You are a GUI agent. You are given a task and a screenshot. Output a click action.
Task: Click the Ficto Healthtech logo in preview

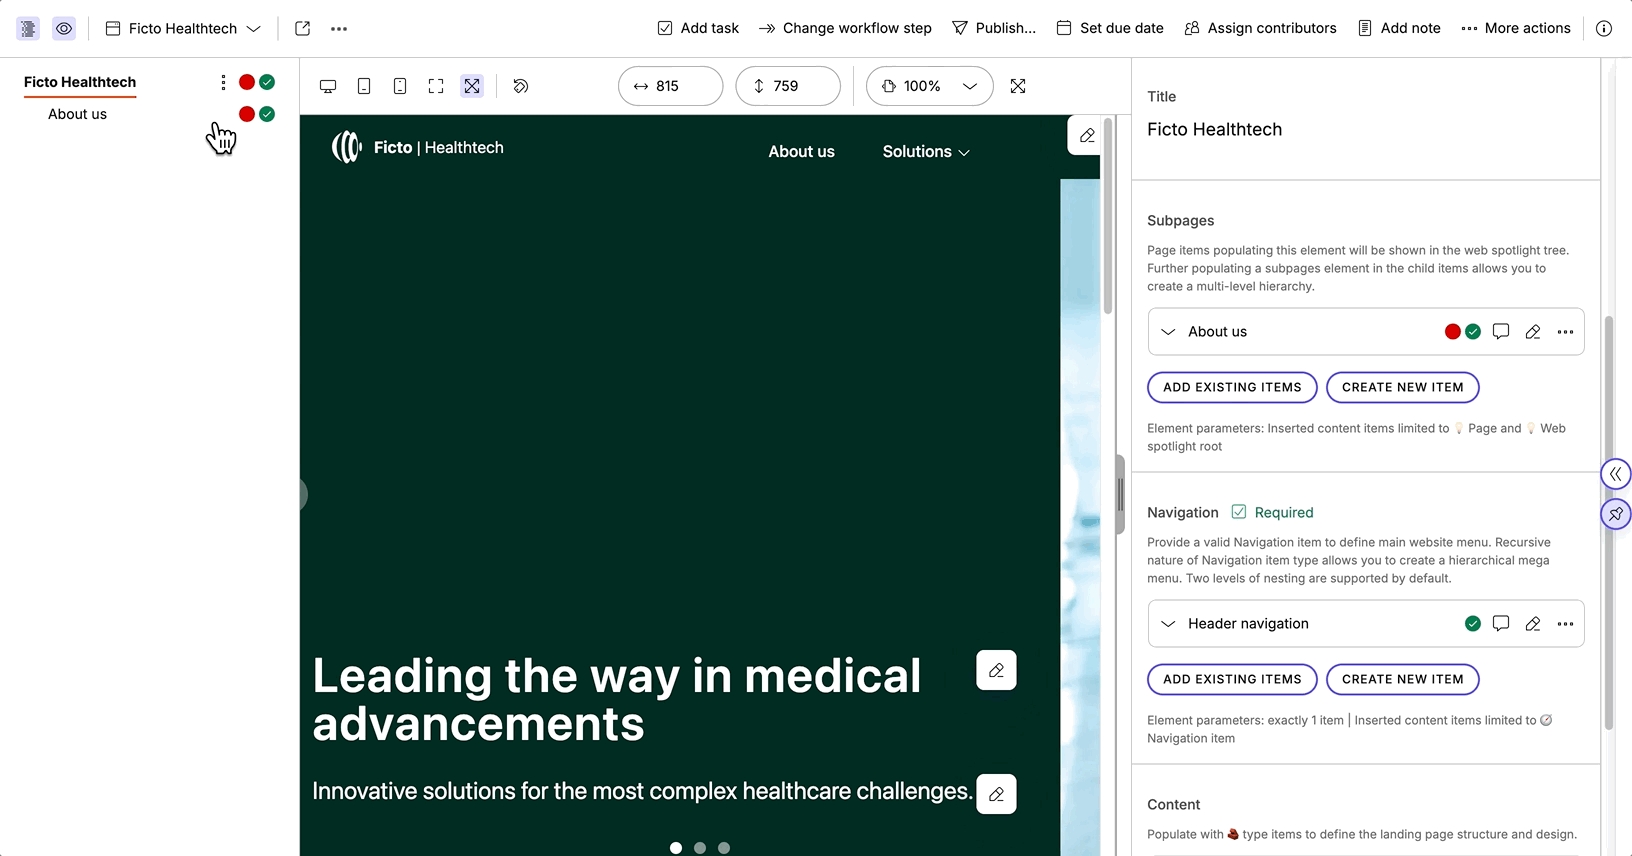tap(418, 148)
